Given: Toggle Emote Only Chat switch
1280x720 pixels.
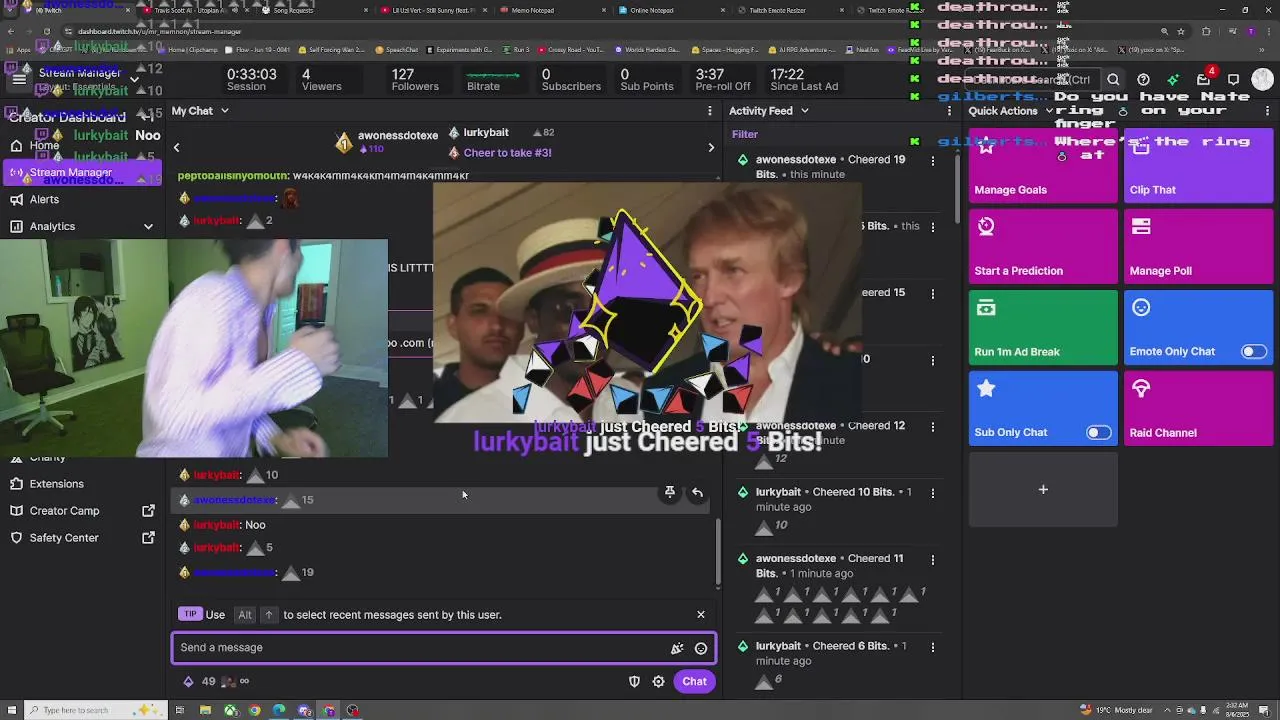Looking at the screenshot, I should pos(1253,351).
